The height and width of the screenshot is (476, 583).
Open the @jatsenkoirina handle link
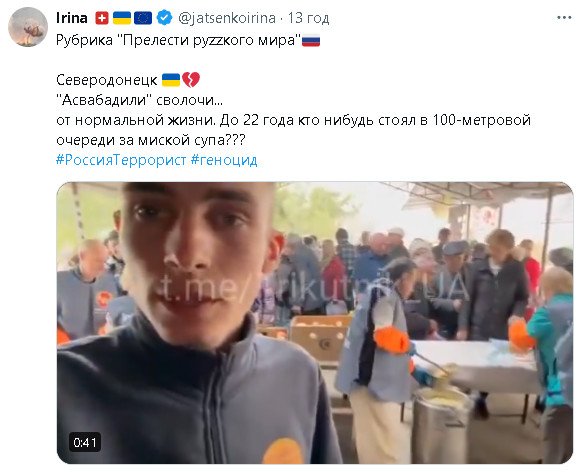pos(227,18)
